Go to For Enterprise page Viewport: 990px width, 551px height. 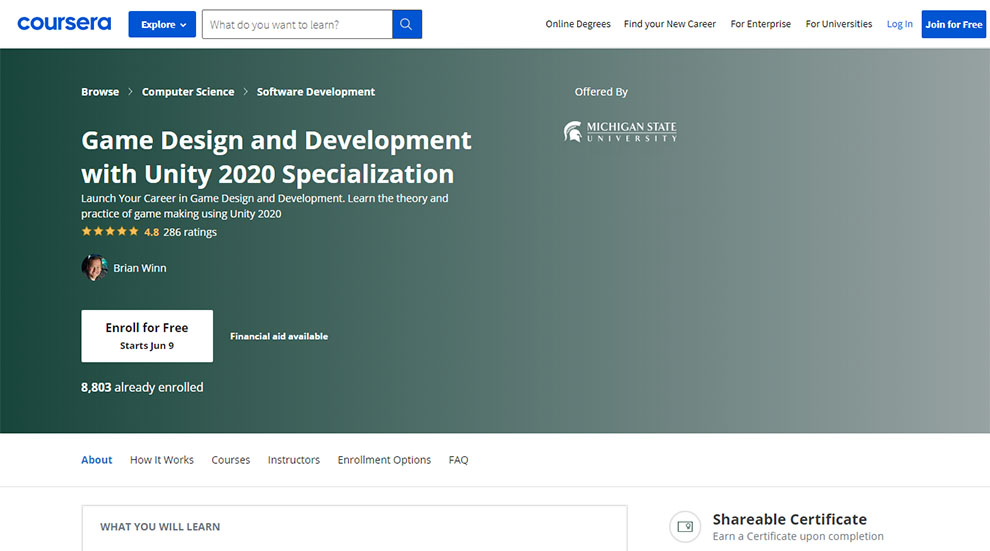tap(760, 24)
